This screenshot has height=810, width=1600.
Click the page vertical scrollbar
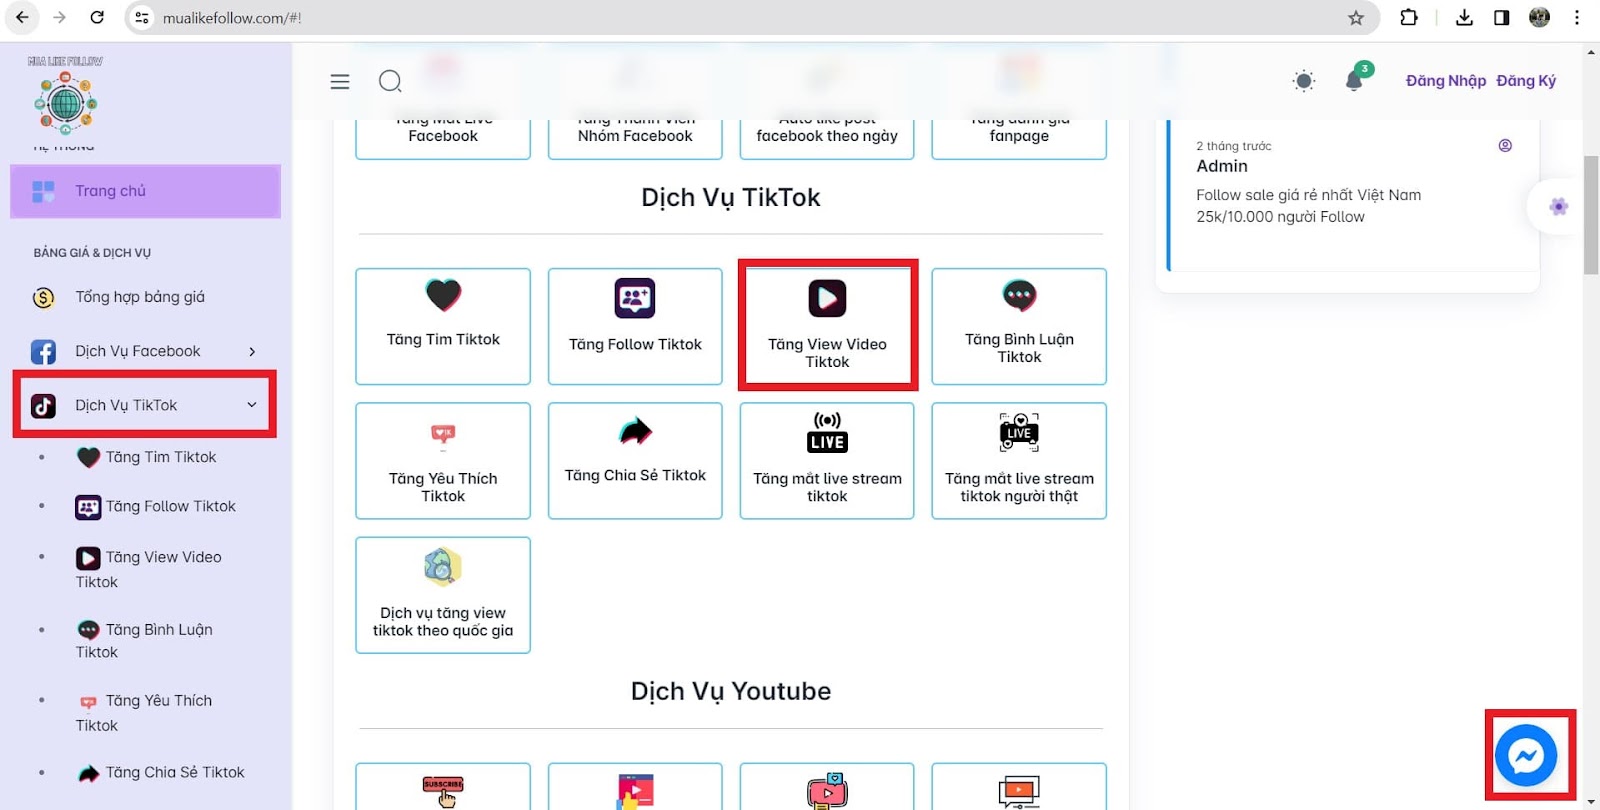(x=1591, y=215)
